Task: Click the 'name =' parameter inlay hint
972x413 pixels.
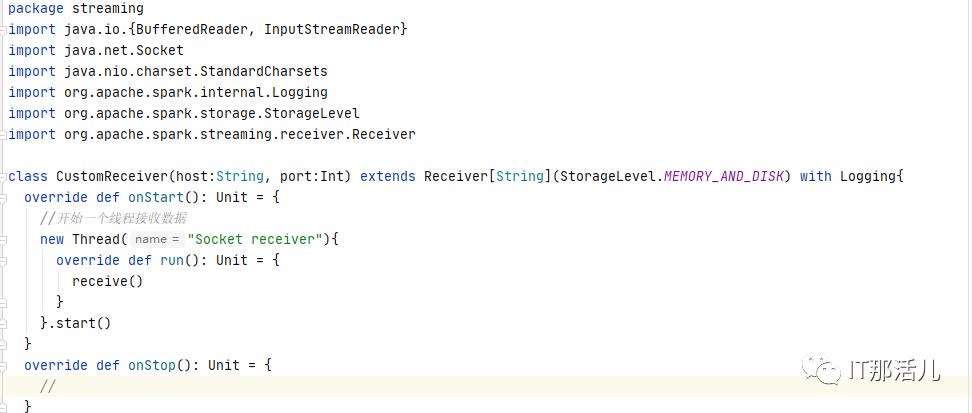Action: pyautogui.click(x=157, y=239)
